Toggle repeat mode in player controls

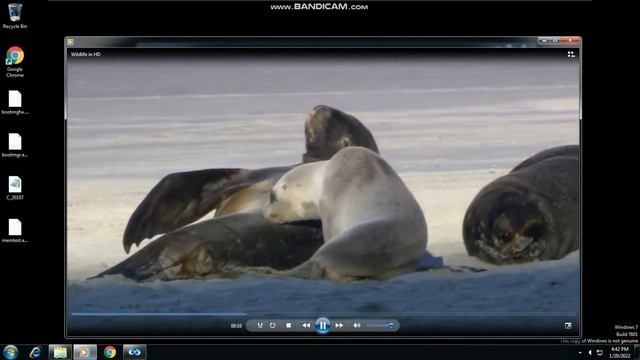[273, 326]
